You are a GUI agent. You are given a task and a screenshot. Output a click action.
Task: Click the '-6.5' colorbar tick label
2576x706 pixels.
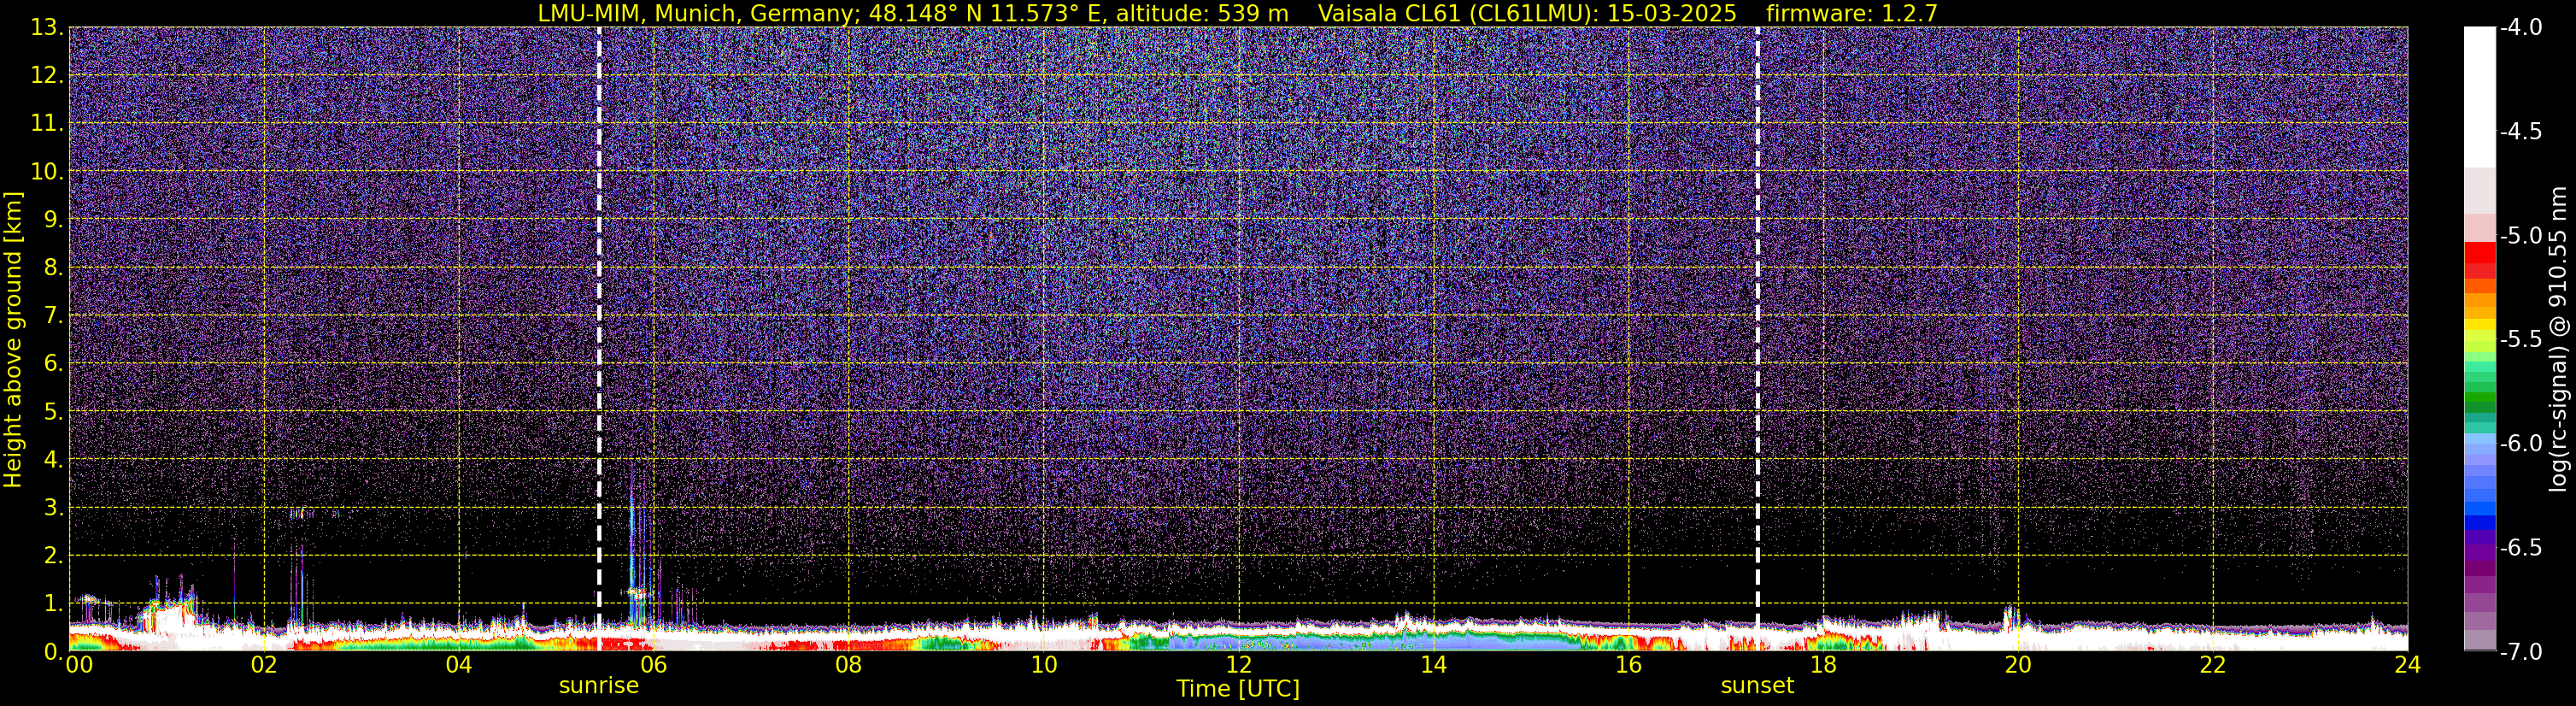[x=2521, y=548]
